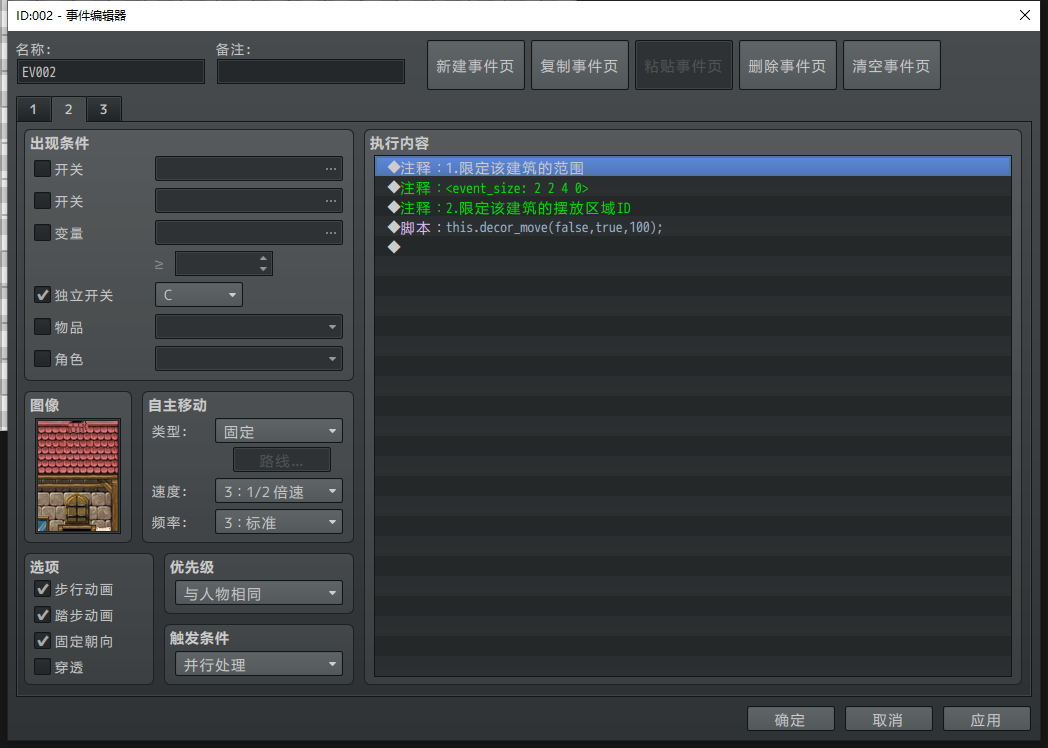
Task: Toggle the 变量 condition checkbox
Action: tap(42, 233)
